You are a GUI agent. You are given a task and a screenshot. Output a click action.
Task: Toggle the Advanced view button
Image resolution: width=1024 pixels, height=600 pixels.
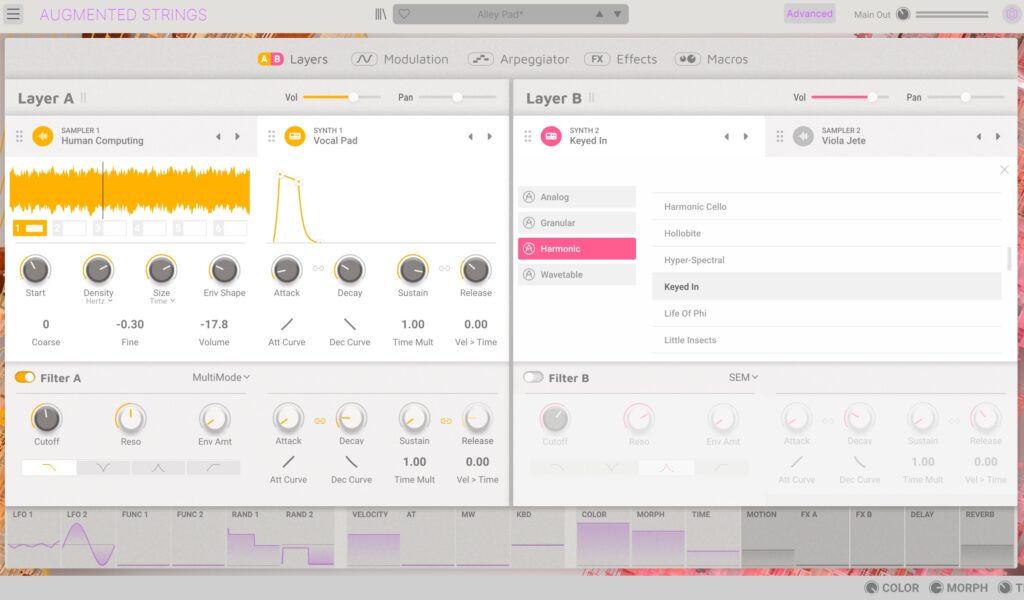coord(809,14)
